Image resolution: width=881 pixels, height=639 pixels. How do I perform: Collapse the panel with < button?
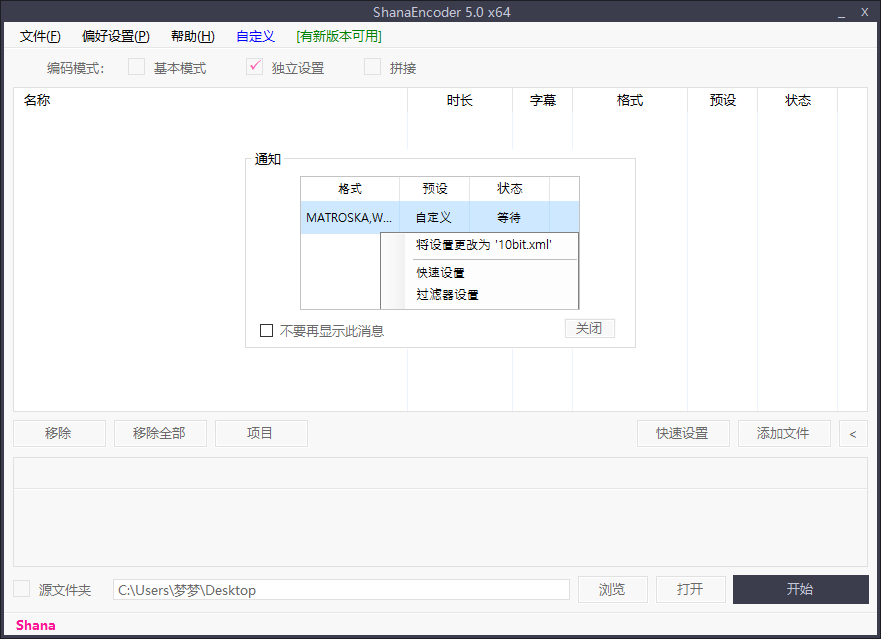pyautogui.click(x=851, y=433)
